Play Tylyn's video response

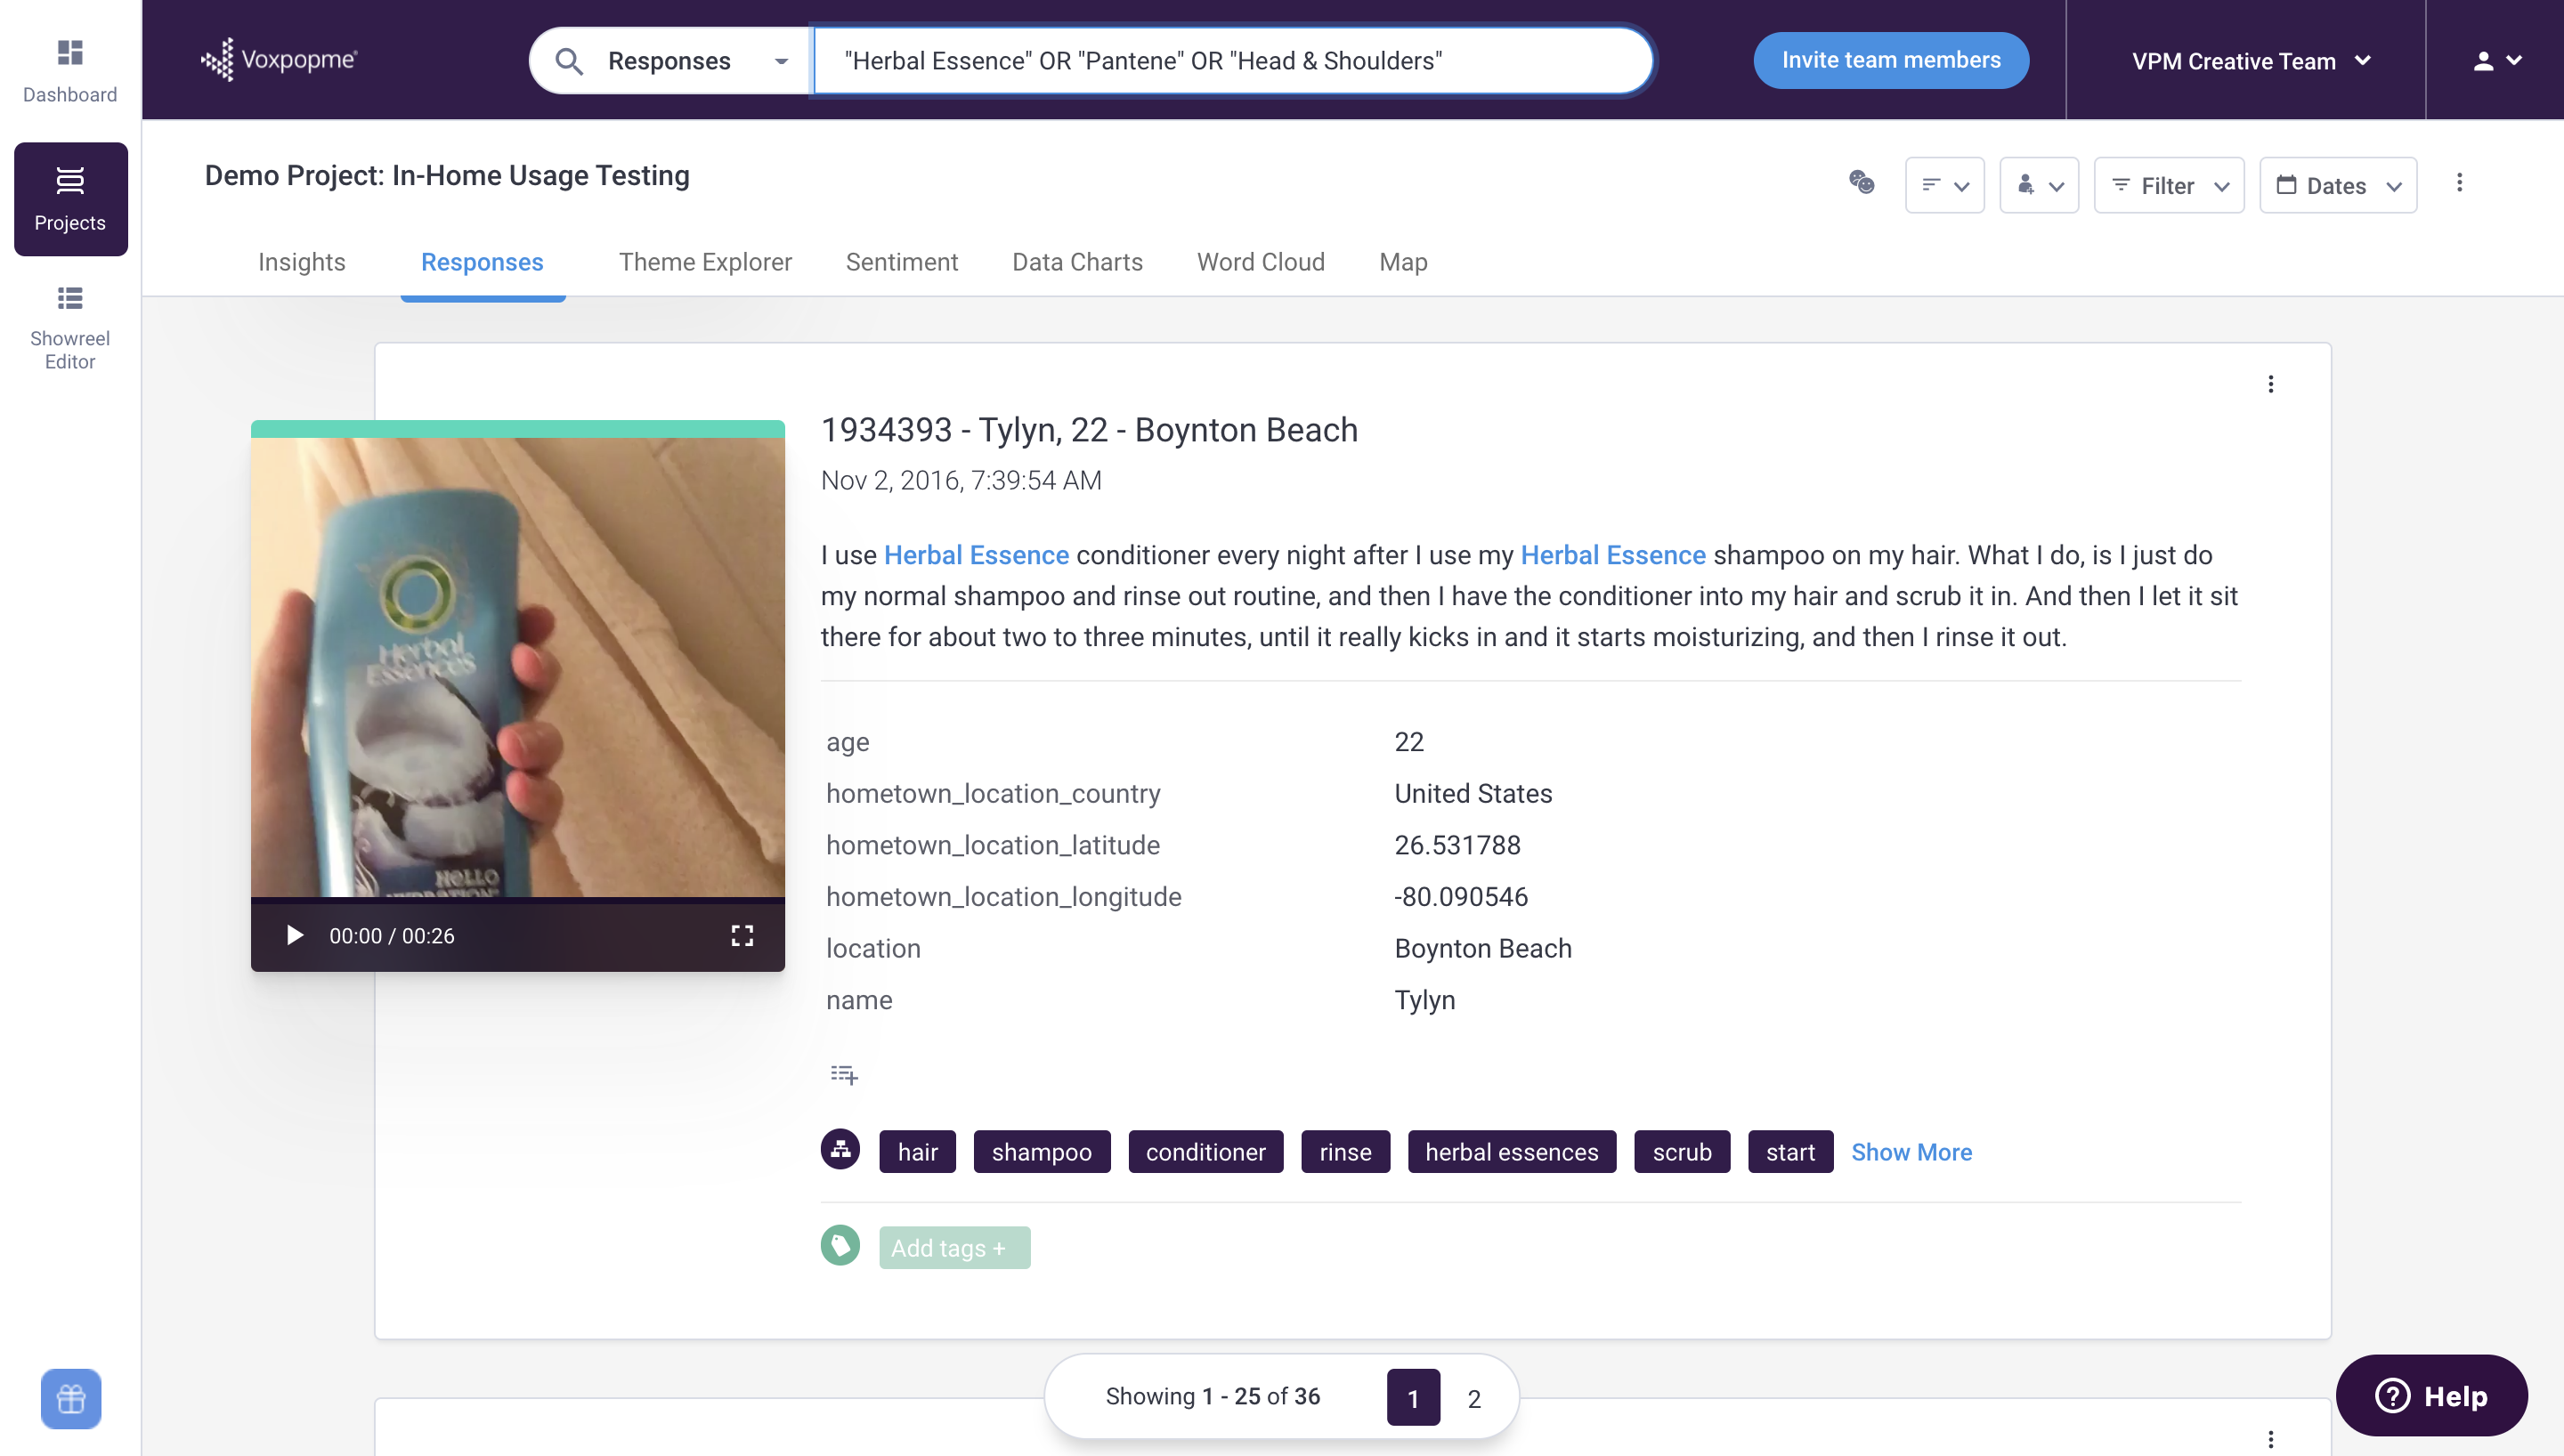point(294,936)
